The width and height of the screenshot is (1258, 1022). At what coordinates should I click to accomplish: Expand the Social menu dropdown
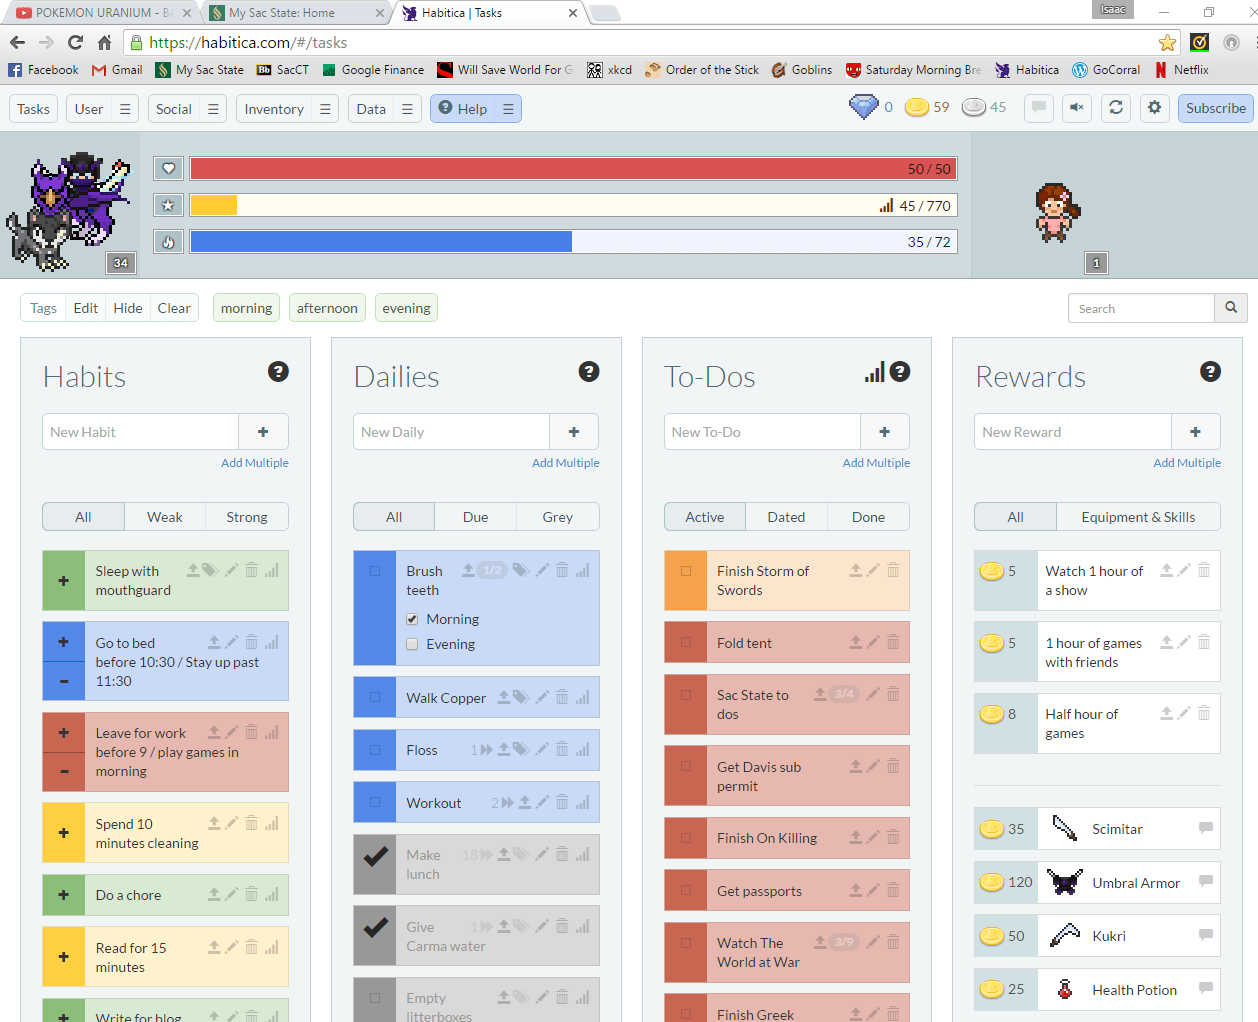[x=213, y=109]
